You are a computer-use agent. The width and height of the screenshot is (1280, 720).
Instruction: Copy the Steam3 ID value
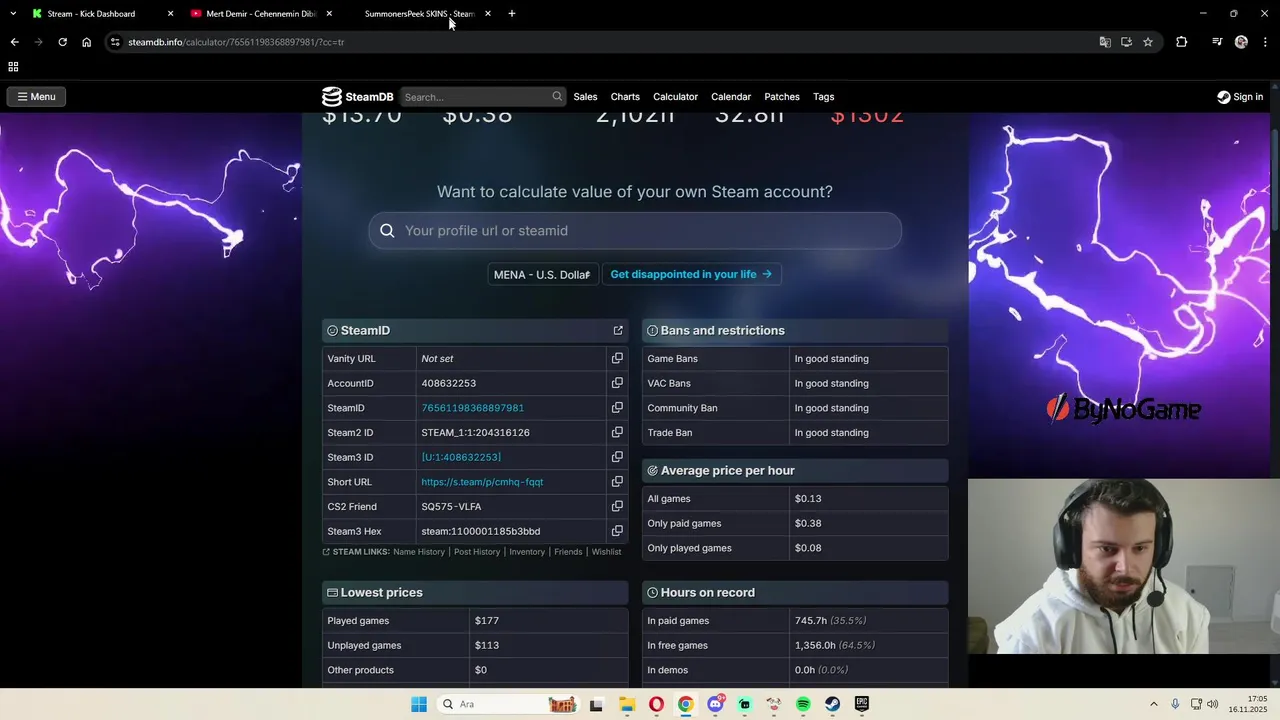(x=617, y=457)
